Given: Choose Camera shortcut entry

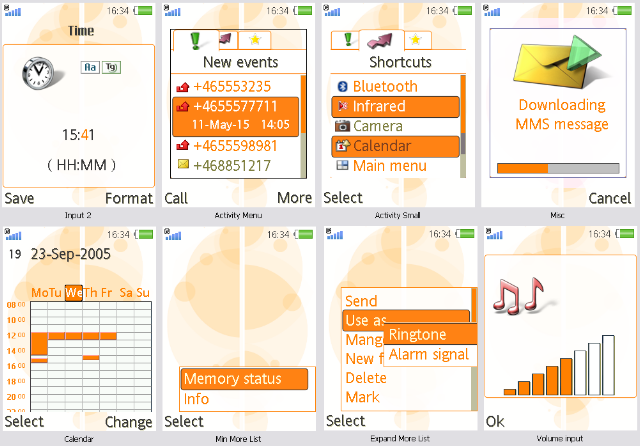Looking at the screenshot, I should point(396,126).
